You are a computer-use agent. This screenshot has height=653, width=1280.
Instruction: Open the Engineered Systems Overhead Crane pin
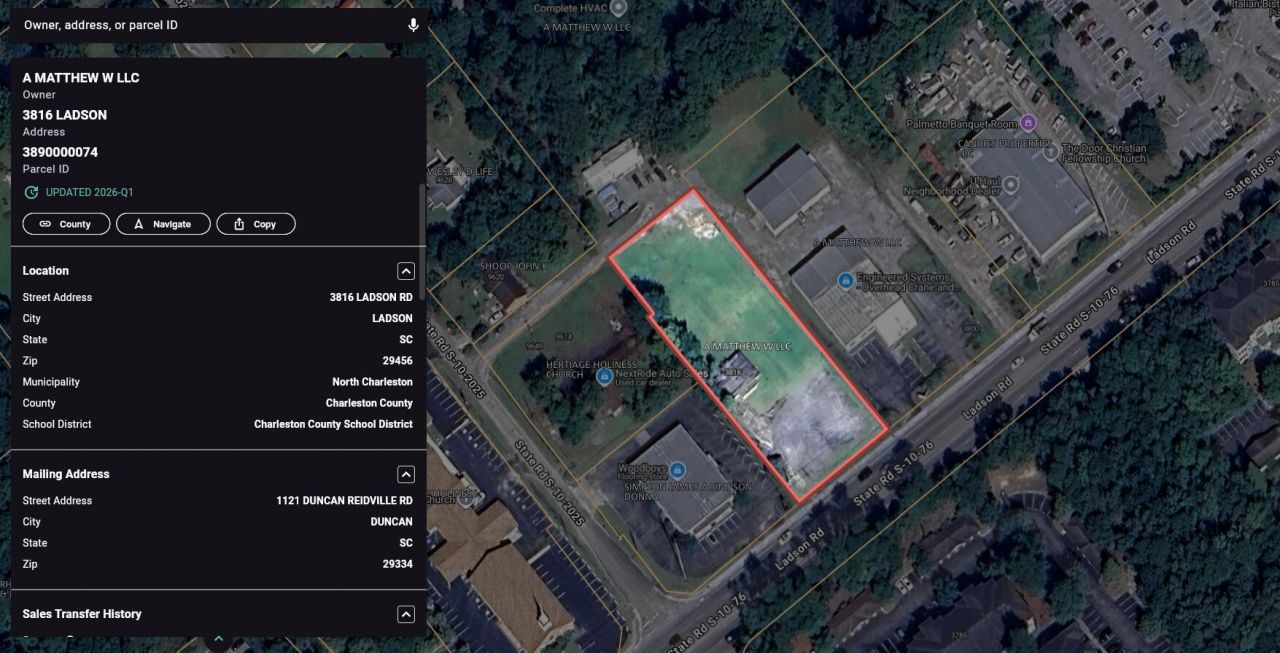pyautogui.click(x=845, y=282)
